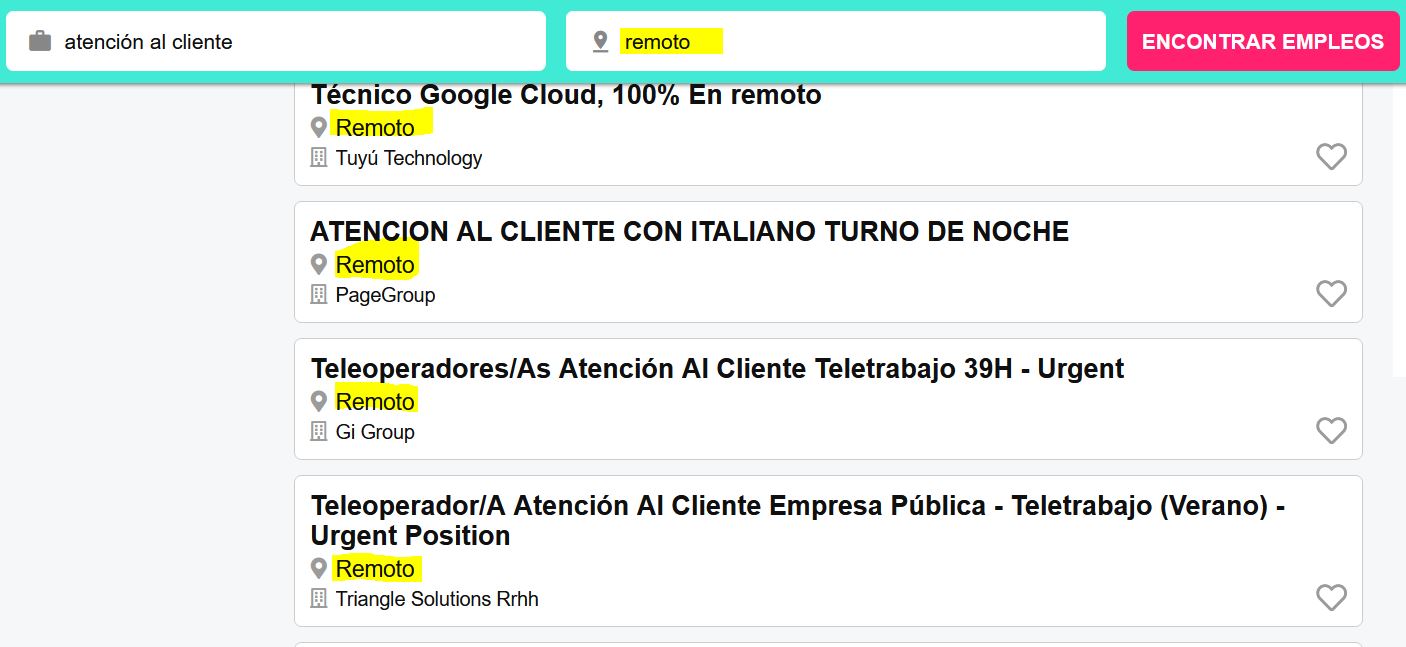
Task: Click the location pin icon in search bar
Action: coord(600,41)
